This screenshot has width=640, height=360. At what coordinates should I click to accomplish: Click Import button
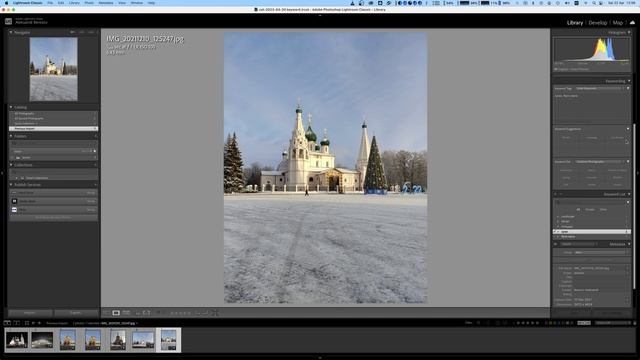(x=29, y=313)
